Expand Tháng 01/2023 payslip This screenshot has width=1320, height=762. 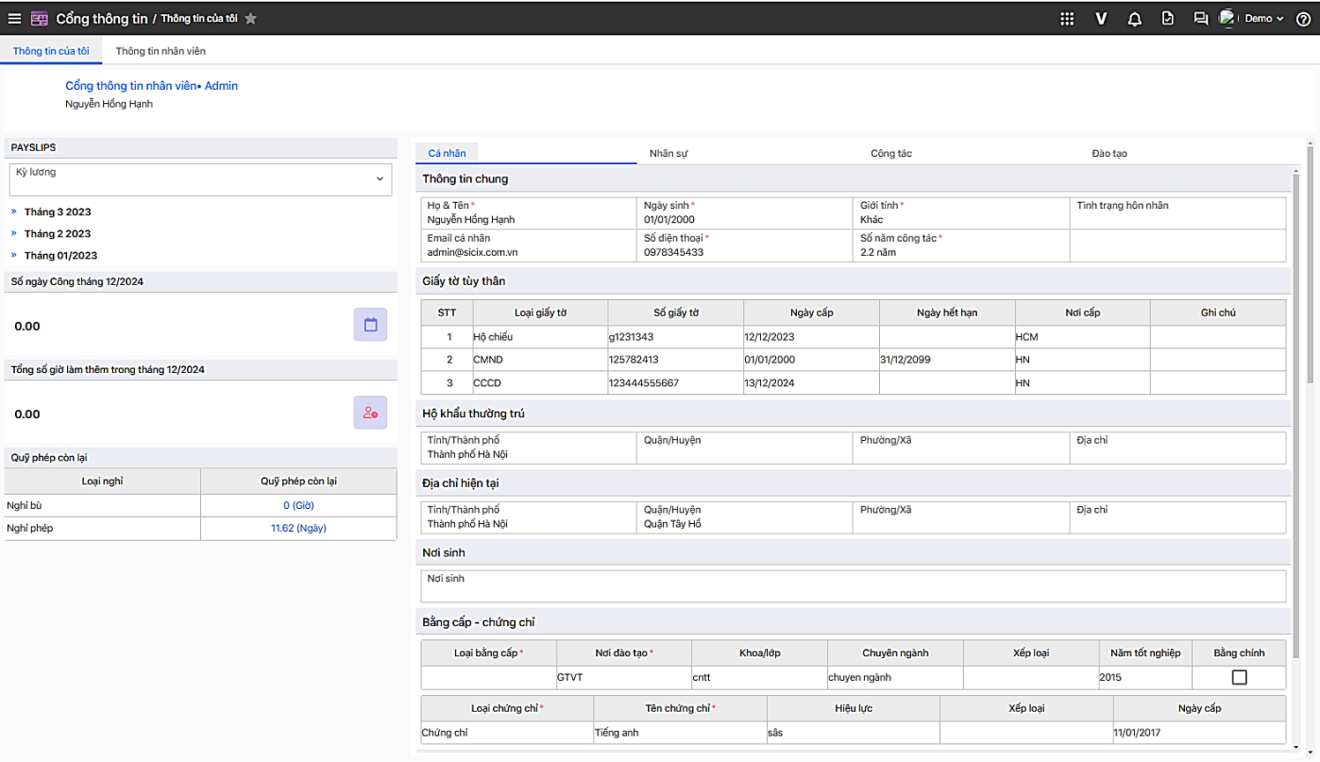click(x=60, y=256)
